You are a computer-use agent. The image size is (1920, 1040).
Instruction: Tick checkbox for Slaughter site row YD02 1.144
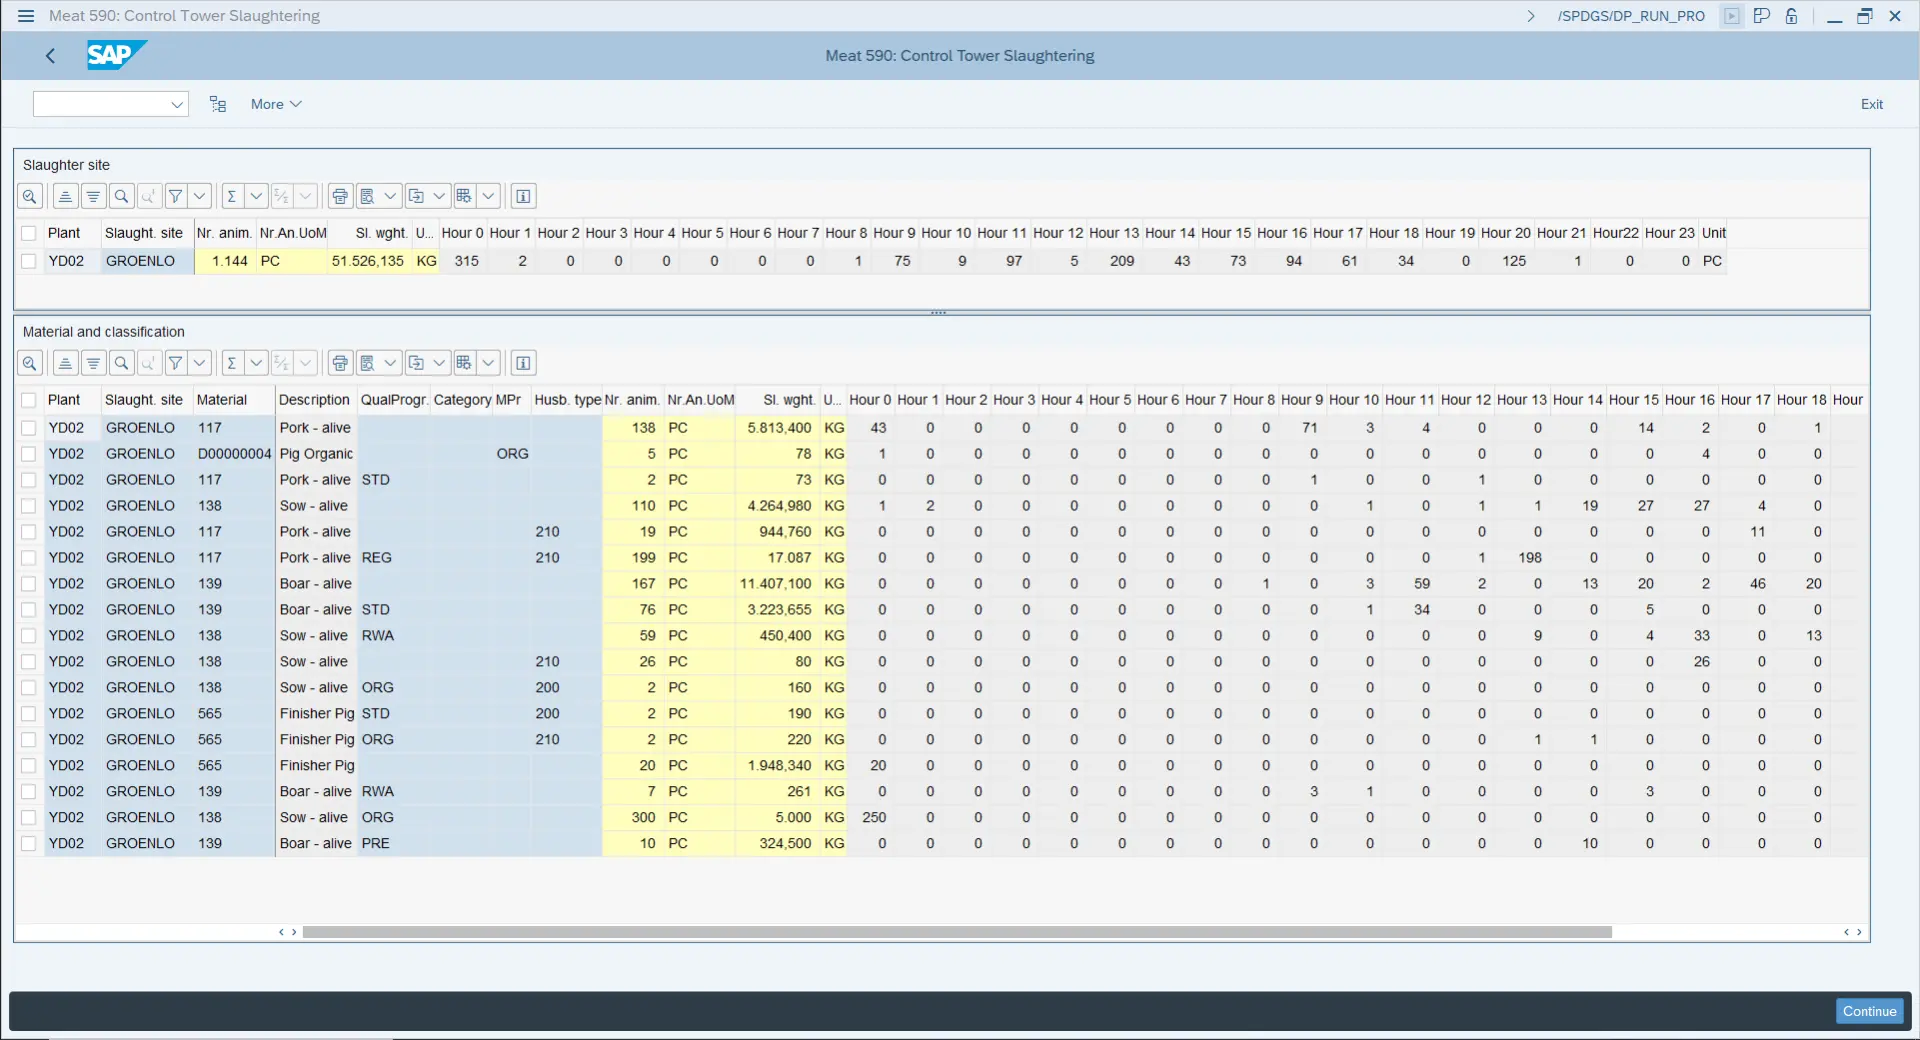point(29,261)
